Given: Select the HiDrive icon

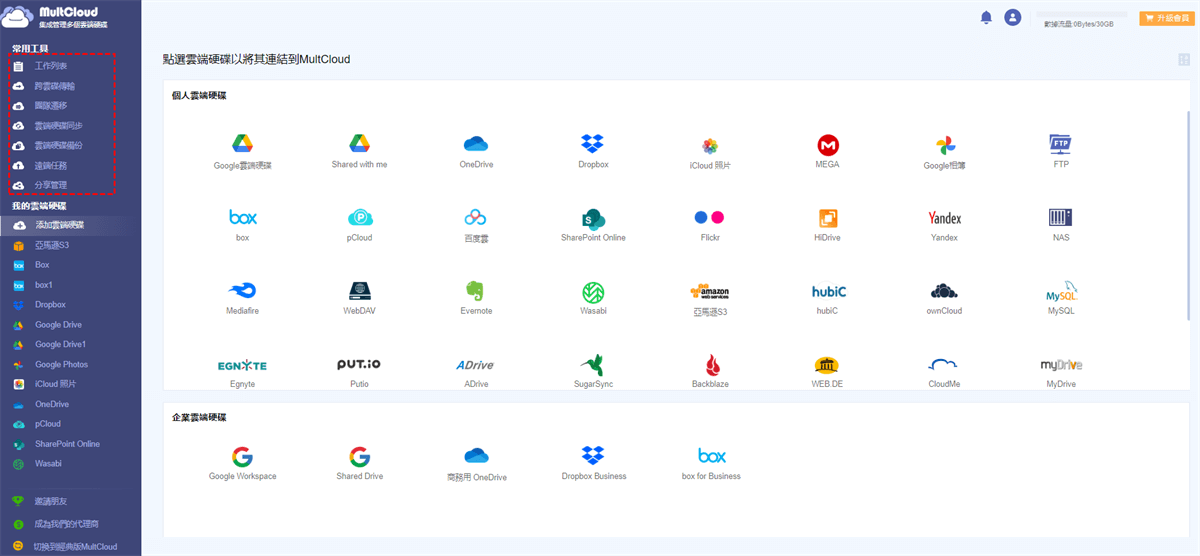Looking at the screenshot, I should tap(827, 225).
